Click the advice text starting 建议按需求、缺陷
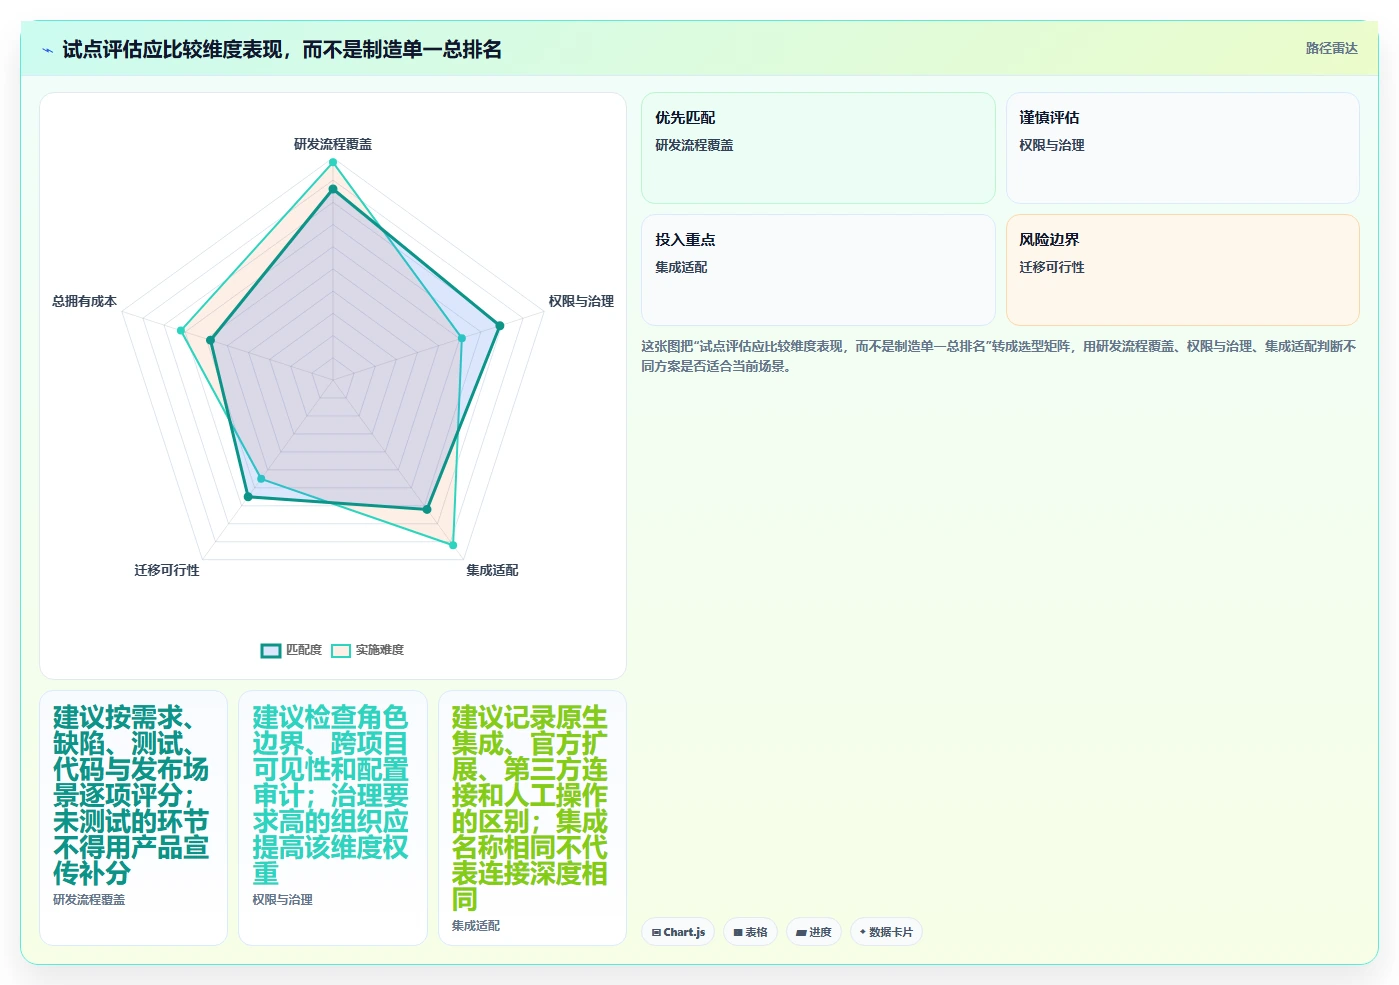The height and width of the screenshot is (985, 1399). 132,795
